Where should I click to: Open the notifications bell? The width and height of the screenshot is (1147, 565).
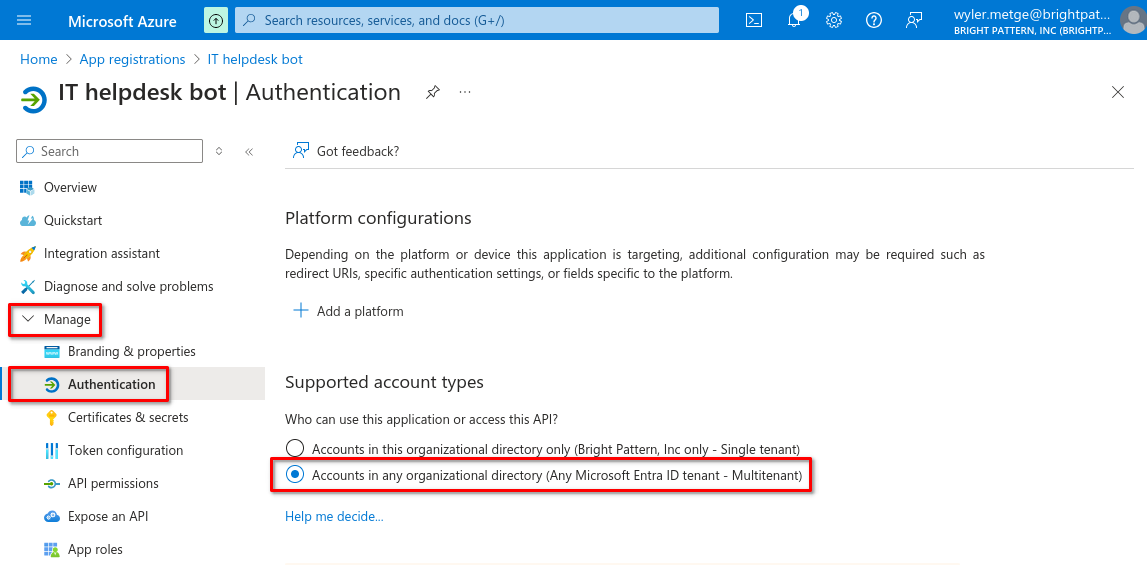tap(794, 20)
